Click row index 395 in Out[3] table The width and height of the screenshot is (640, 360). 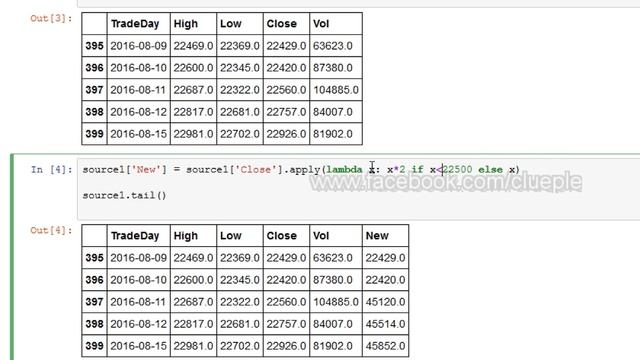click(x=94, y=46)
